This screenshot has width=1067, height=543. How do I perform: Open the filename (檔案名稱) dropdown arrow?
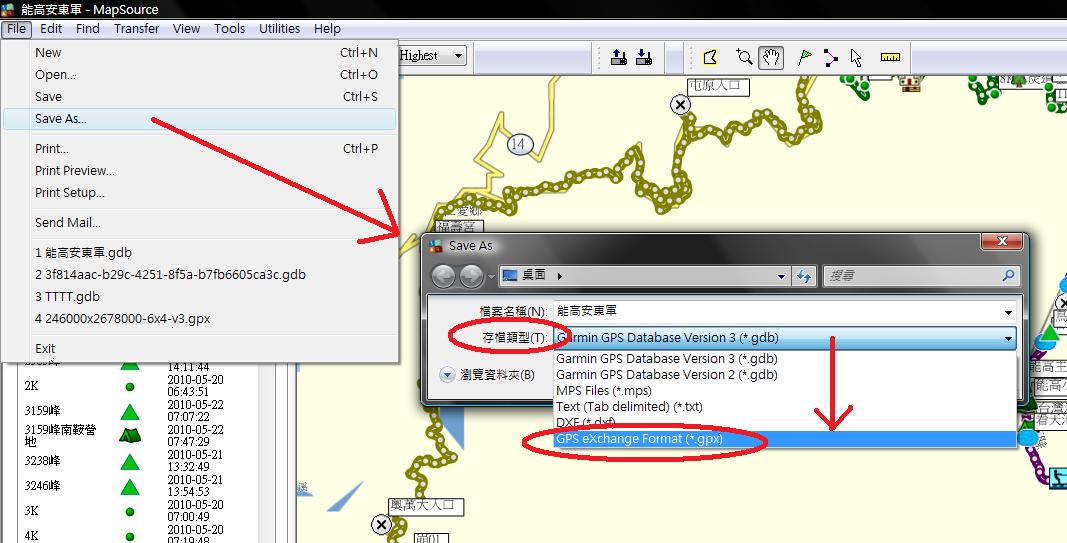point(1007,312)
